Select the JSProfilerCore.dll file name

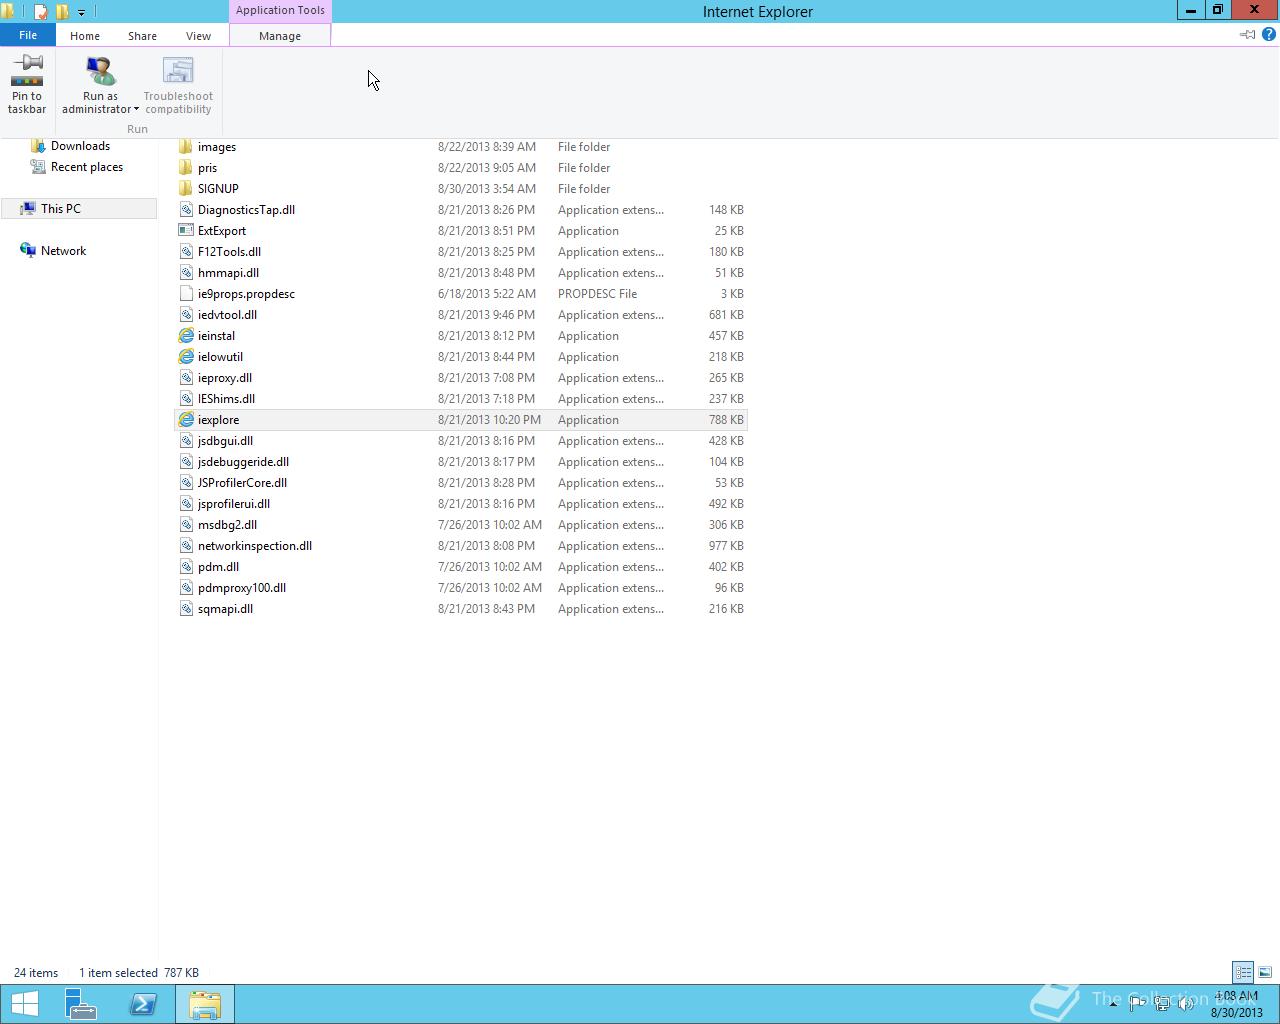click(x=242, y=483)
